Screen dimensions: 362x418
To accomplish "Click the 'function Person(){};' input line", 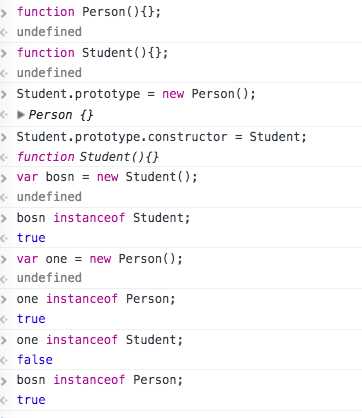I will pyautogui.click(x=89, y=12).
